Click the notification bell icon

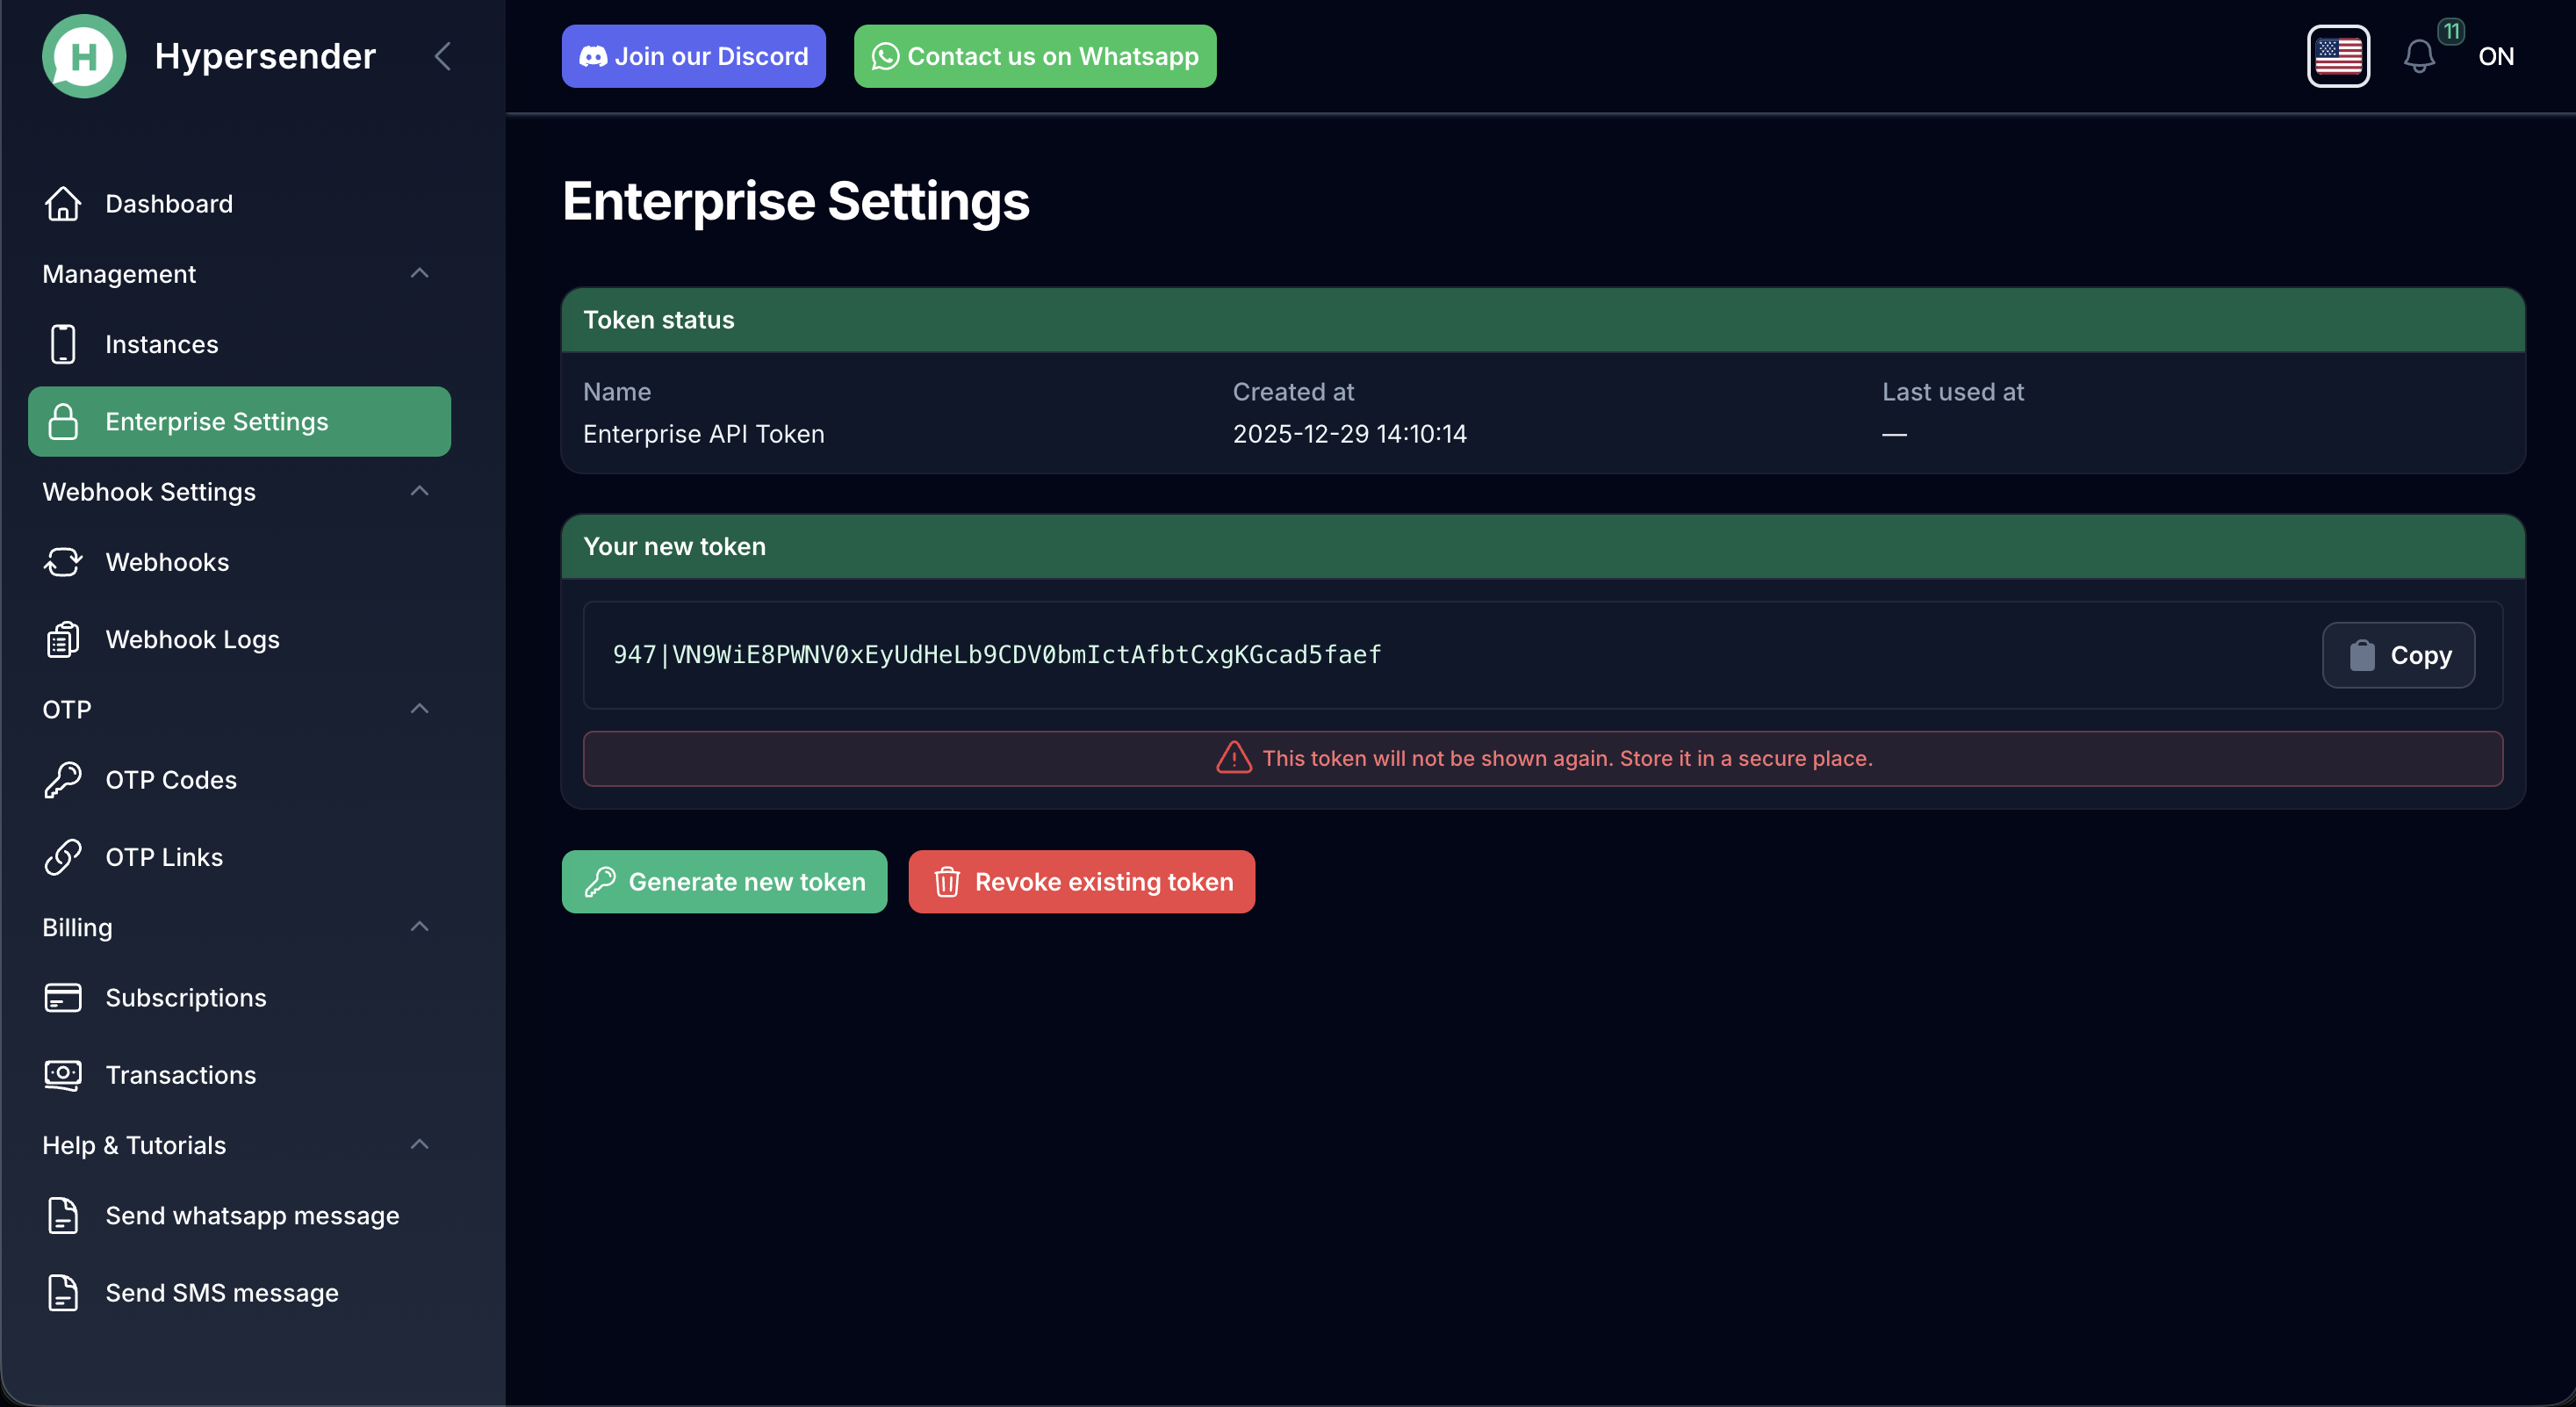click(2420, 56)
